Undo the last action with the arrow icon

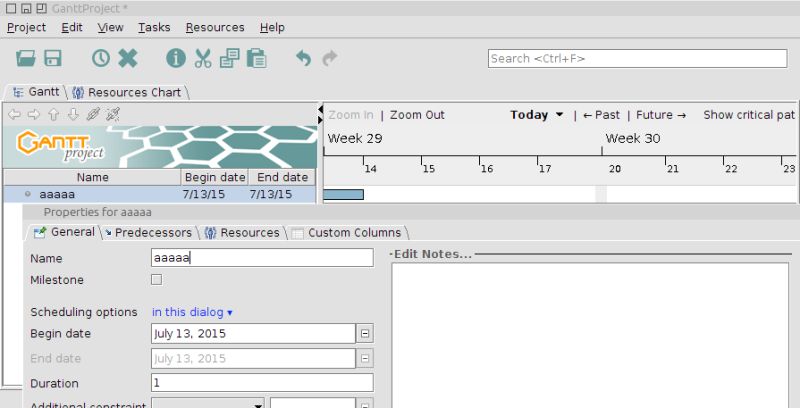[x=304, y=59]
